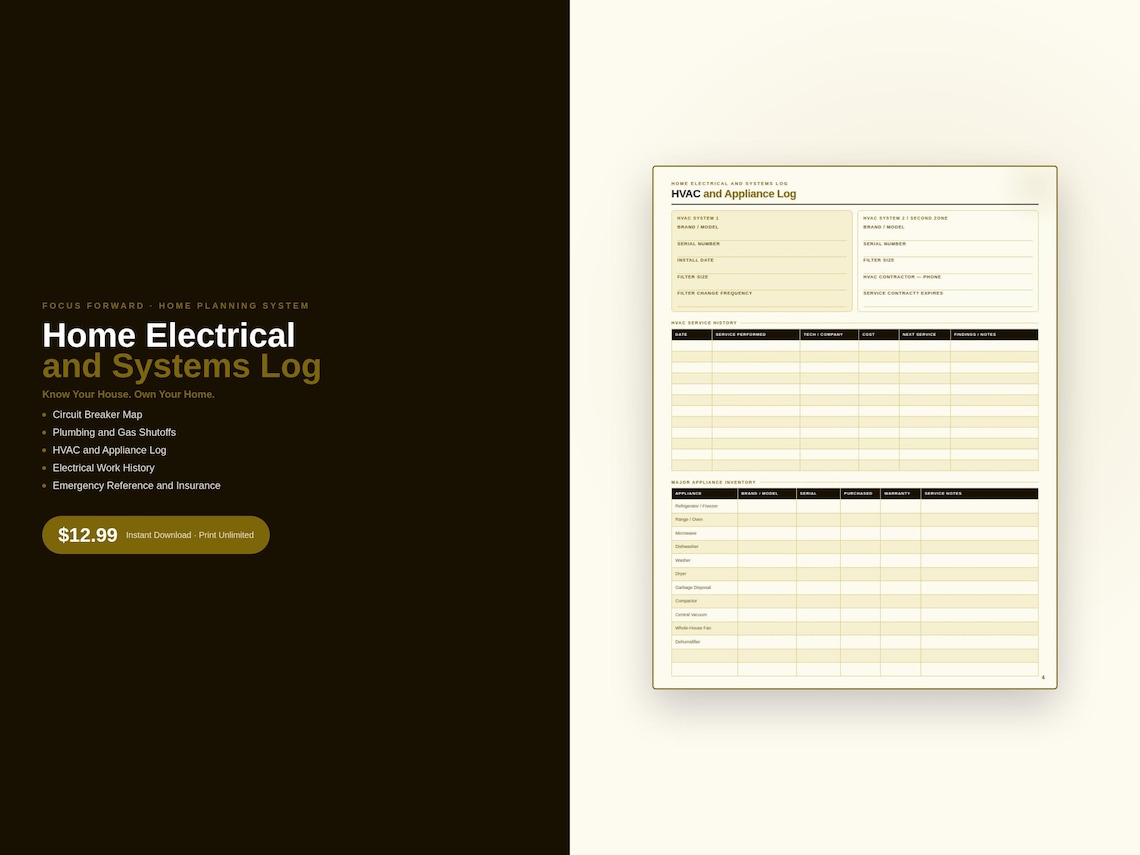Click the Filter Size field in HVAC System 2
The image size is (1140, 855).
pos(947,266)
